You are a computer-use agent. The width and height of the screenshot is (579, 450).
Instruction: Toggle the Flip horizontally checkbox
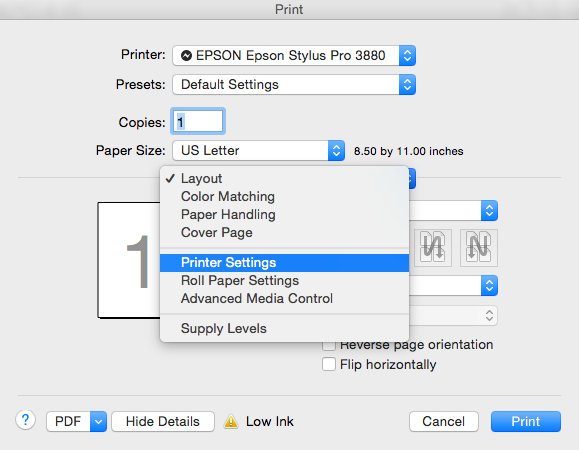pos(329,364)
